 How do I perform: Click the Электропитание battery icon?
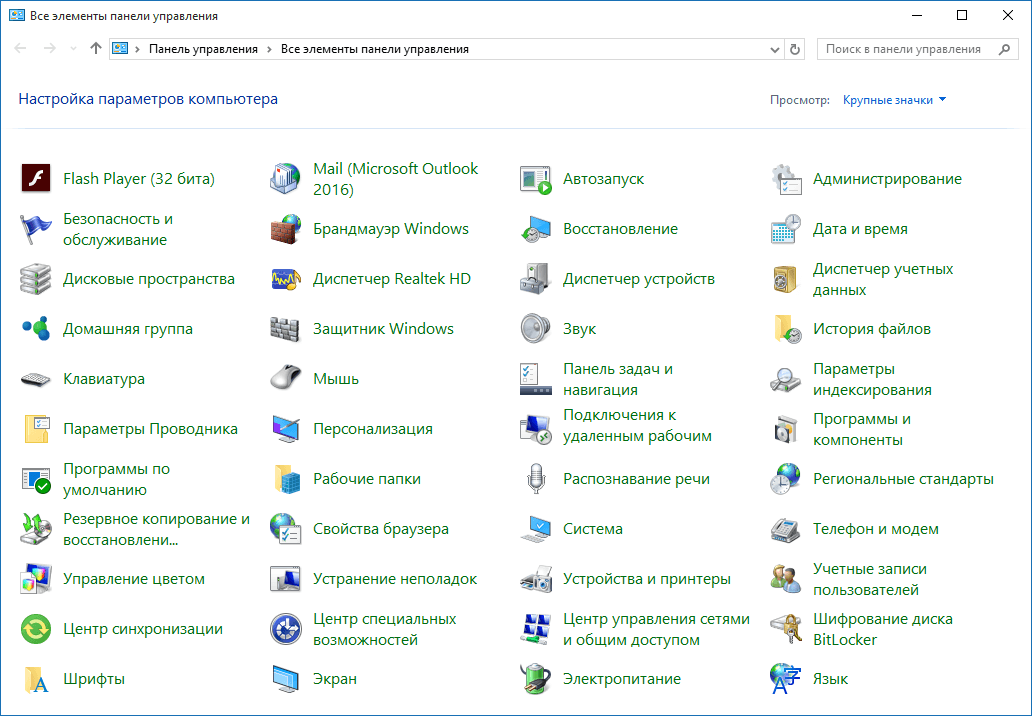pyautogui.click(x=536, y=679)
